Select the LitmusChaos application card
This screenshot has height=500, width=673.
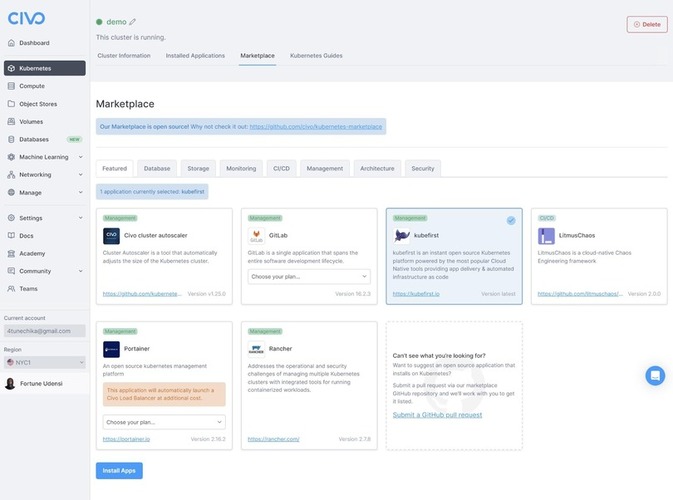[599, 256]
